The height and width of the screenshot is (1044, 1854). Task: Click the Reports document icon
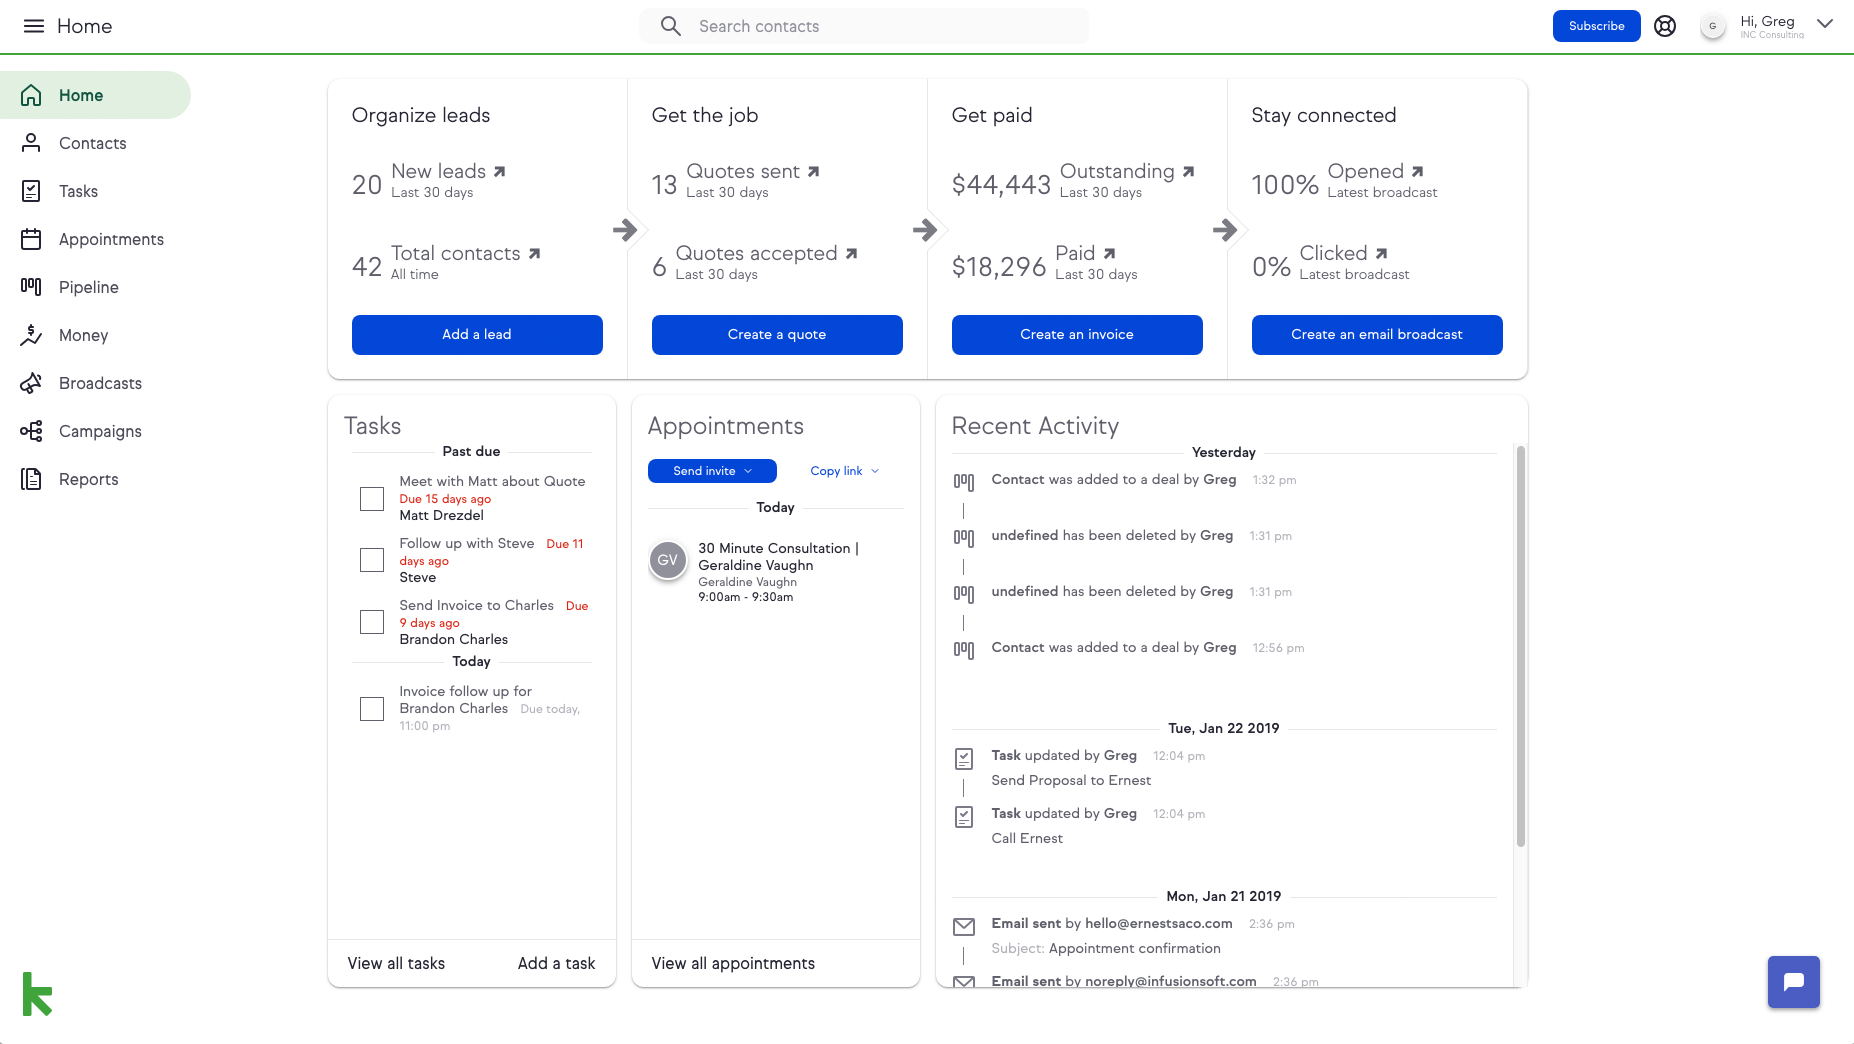pyautogui.click(x=31, y=479)
